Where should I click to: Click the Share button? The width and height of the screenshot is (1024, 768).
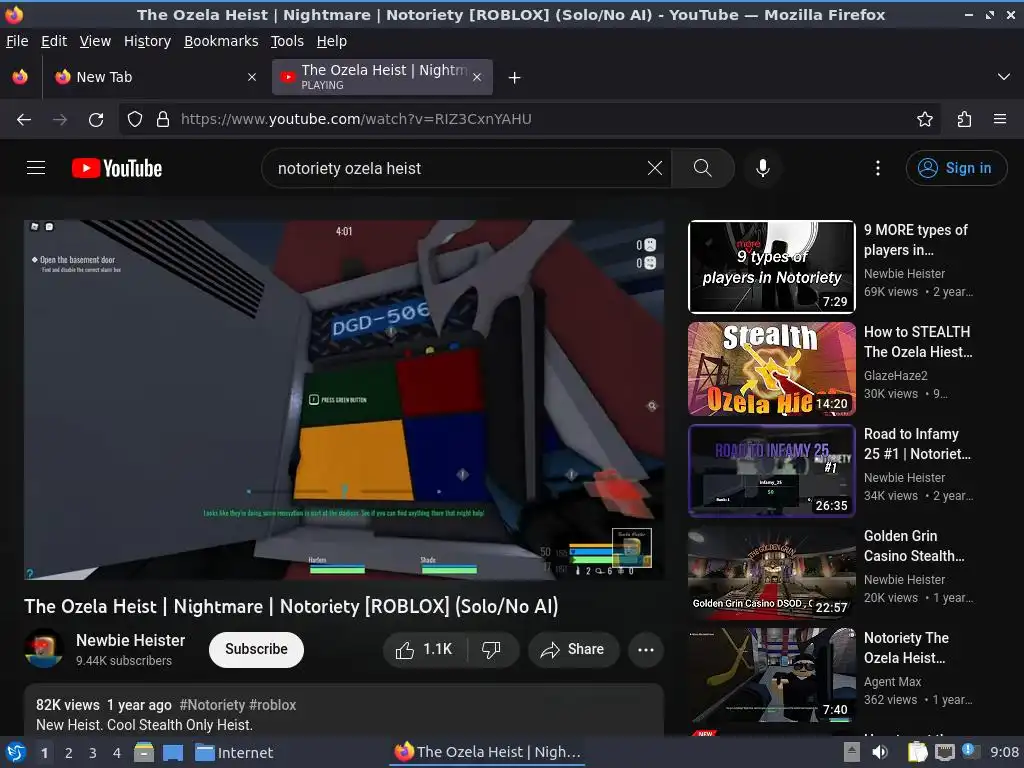coord(573,649)
